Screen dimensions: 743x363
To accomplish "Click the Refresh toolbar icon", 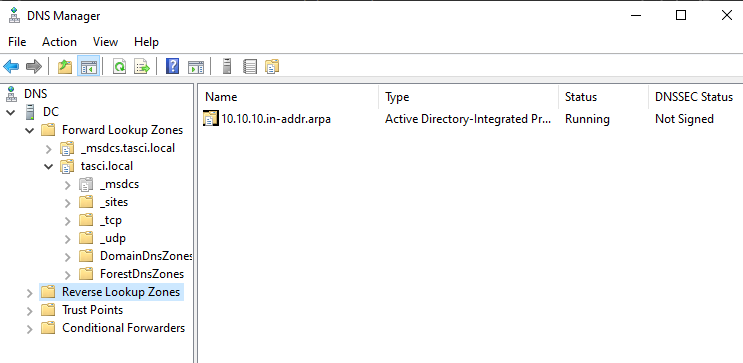I will click(119, 67).
